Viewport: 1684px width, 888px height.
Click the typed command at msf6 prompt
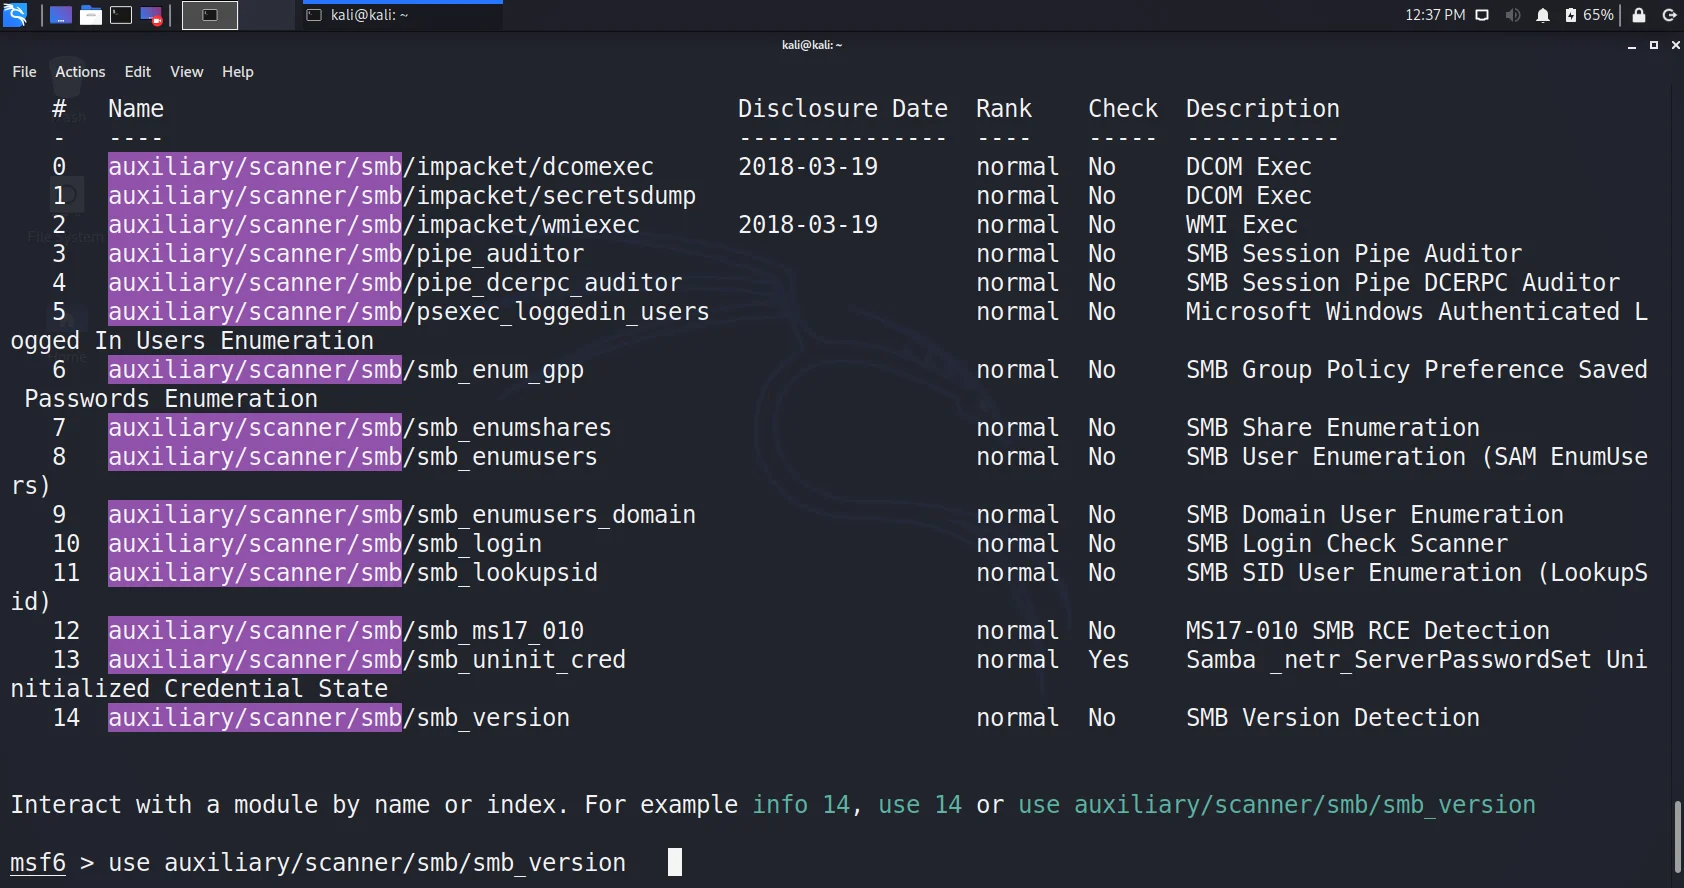pos(367,863)
